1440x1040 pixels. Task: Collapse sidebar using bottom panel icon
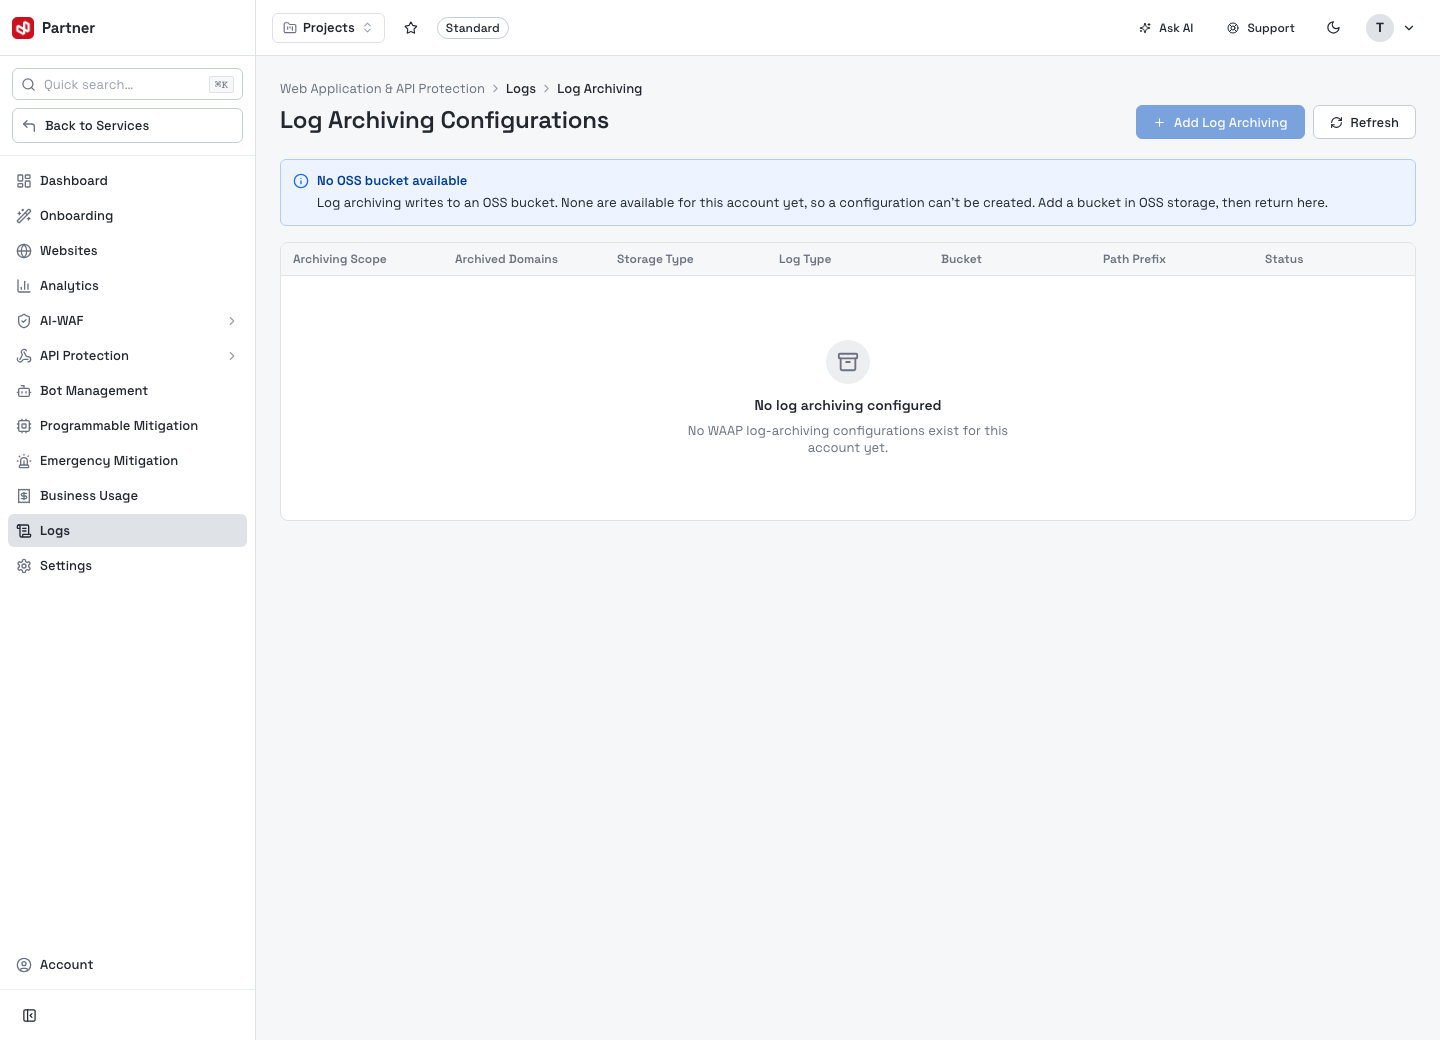pyautogui.click(x=30, y=1016)
